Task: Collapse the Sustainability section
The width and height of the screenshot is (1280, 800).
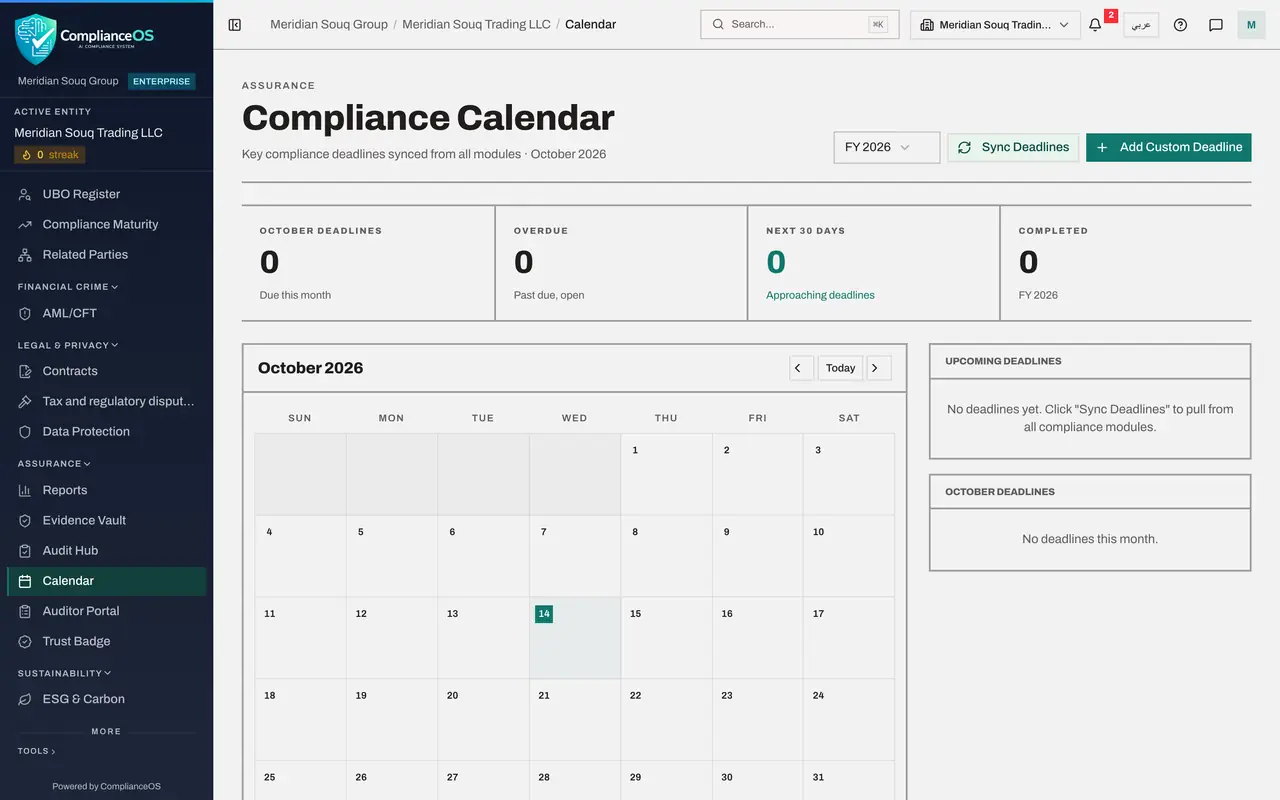Action: click(x=64, y=673)
